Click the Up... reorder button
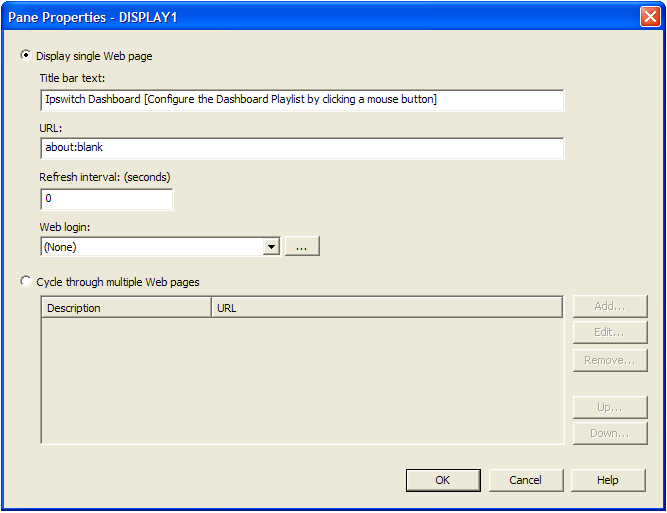This screenshot has width=667, height=513. [x=610, y=408]
